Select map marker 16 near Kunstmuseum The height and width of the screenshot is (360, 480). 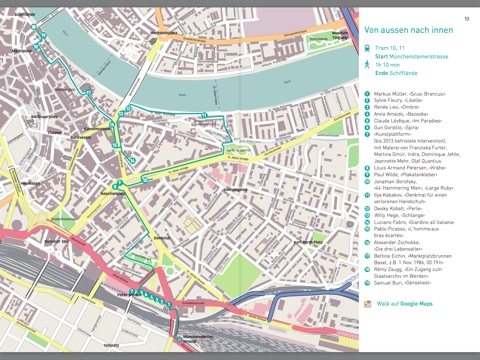pos(112,124)
